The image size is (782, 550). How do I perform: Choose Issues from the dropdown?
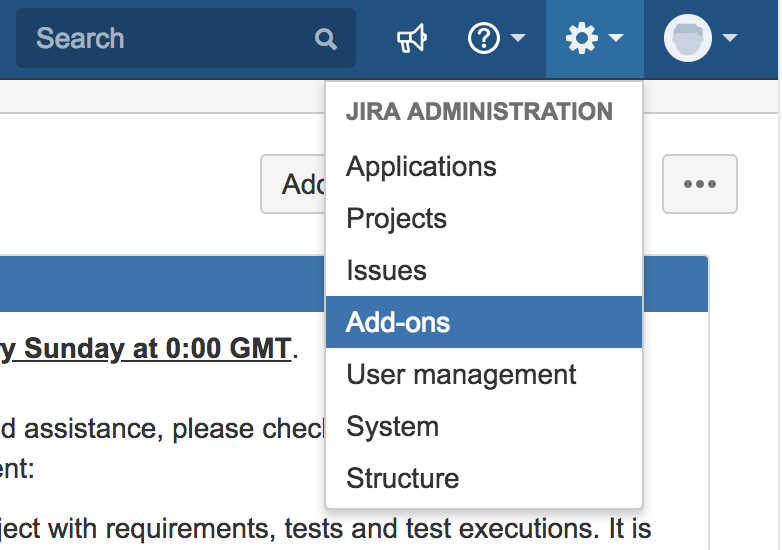click(483, 270)
